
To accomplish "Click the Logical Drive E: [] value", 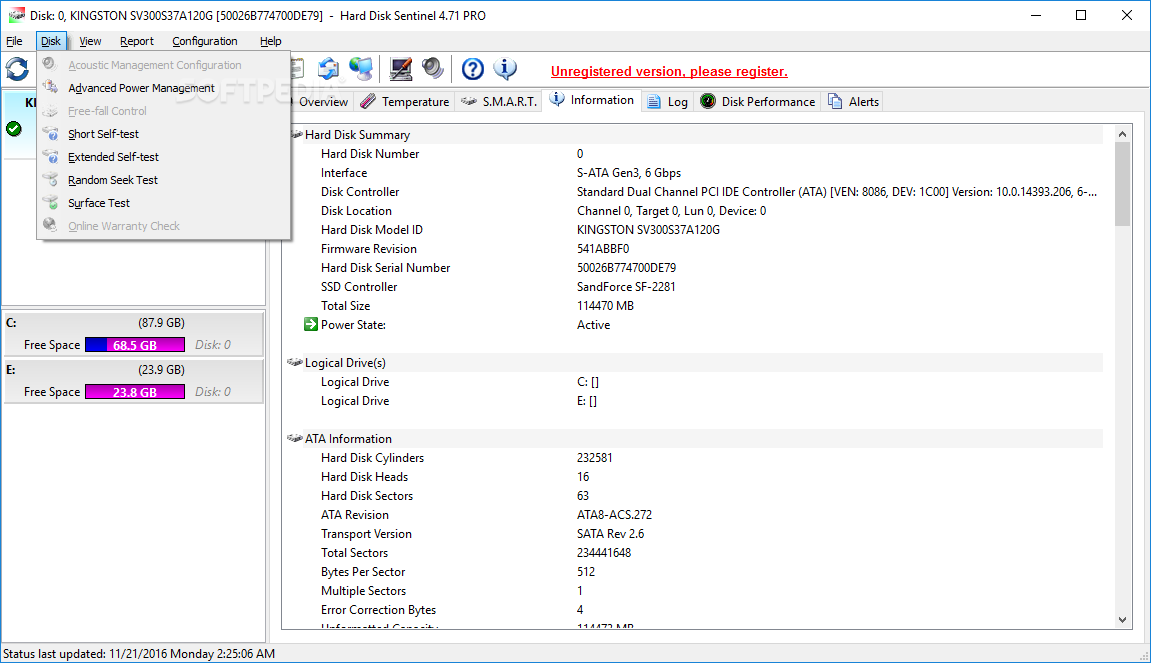I will pos(587,402).
